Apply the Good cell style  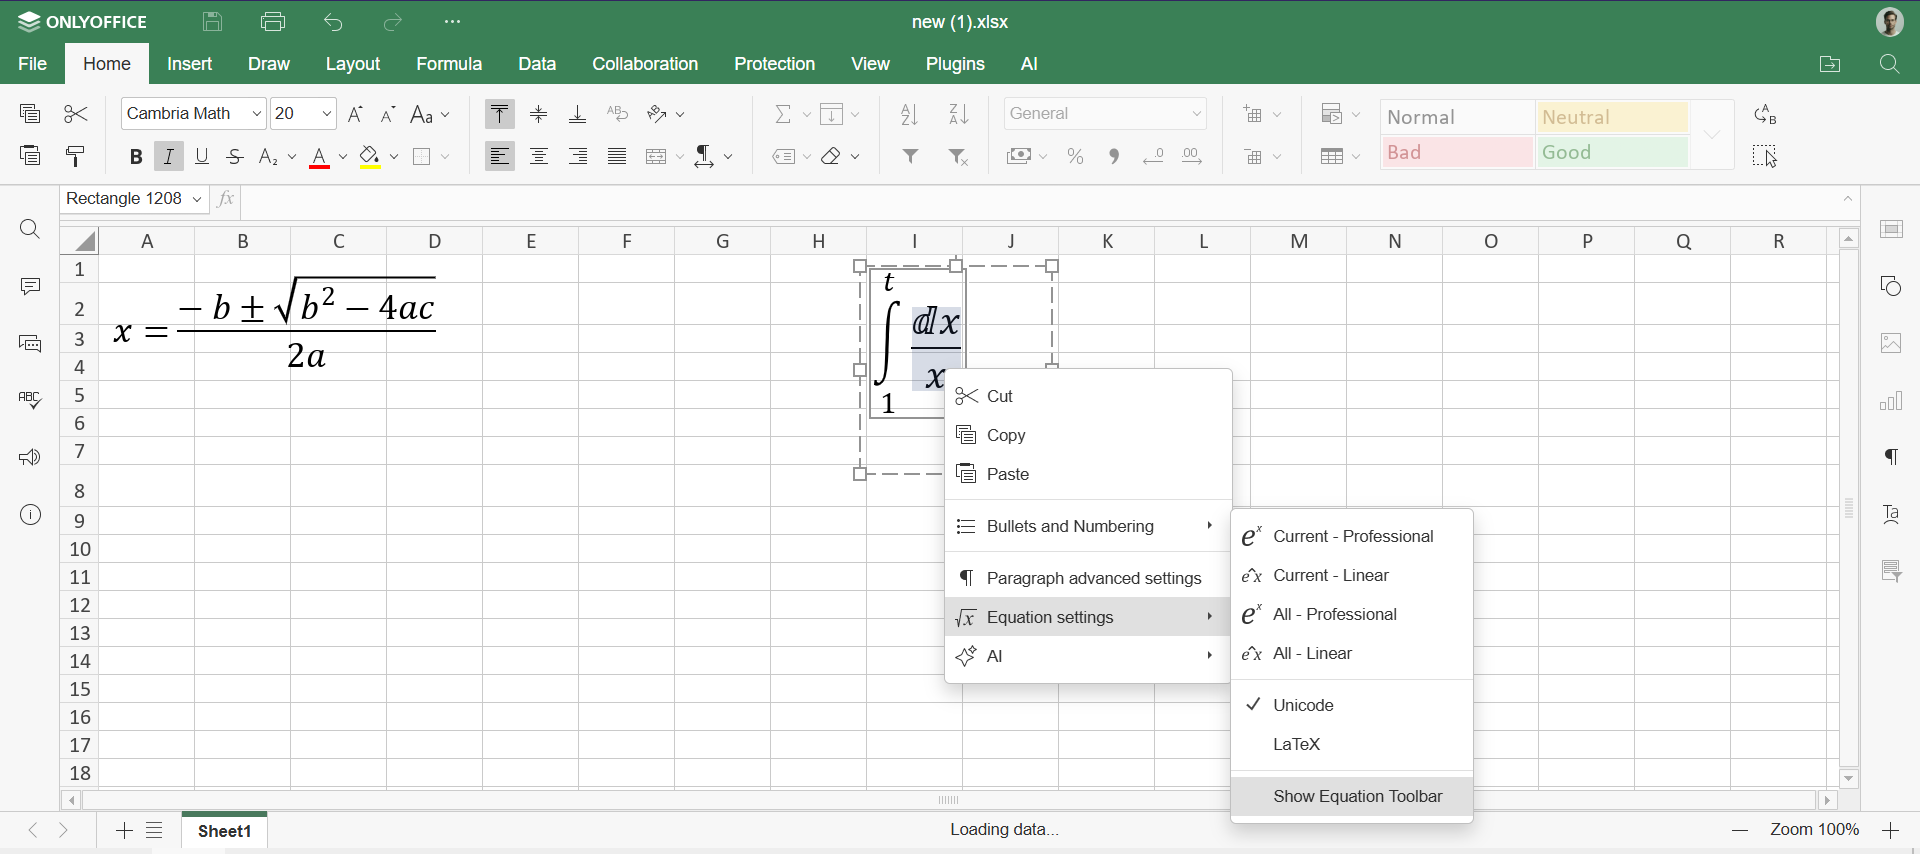[x=1610, y=153]
